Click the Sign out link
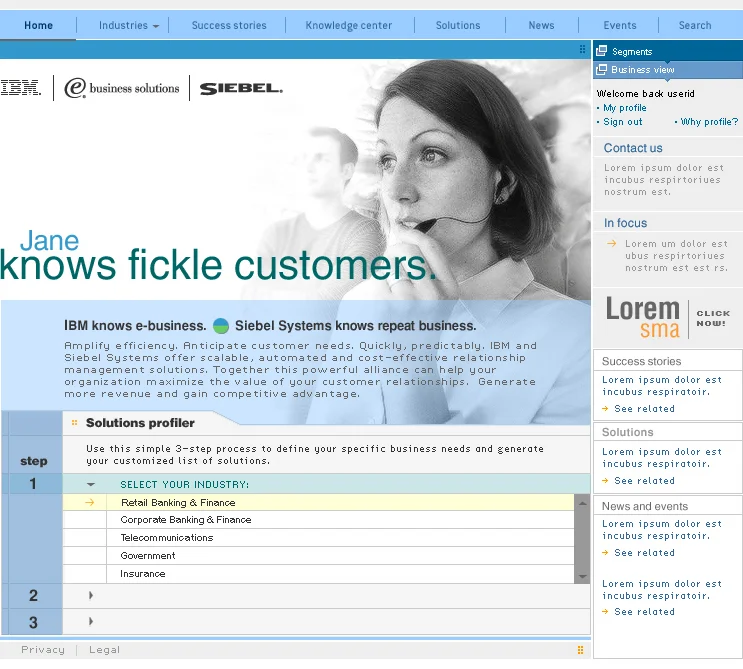Viewport: 743px width, 669px height. coord(623,122)
